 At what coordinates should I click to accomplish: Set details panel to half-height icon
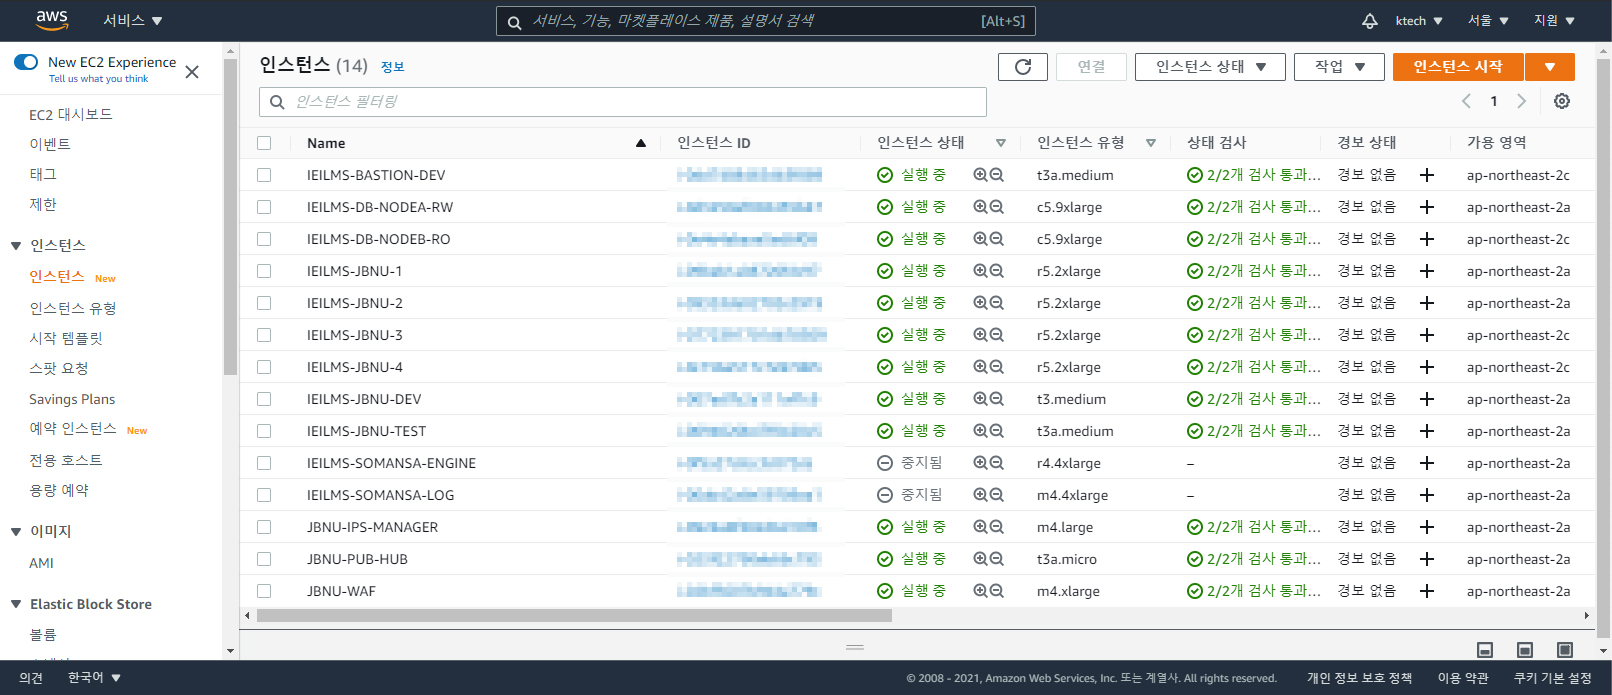point(1525,650)
